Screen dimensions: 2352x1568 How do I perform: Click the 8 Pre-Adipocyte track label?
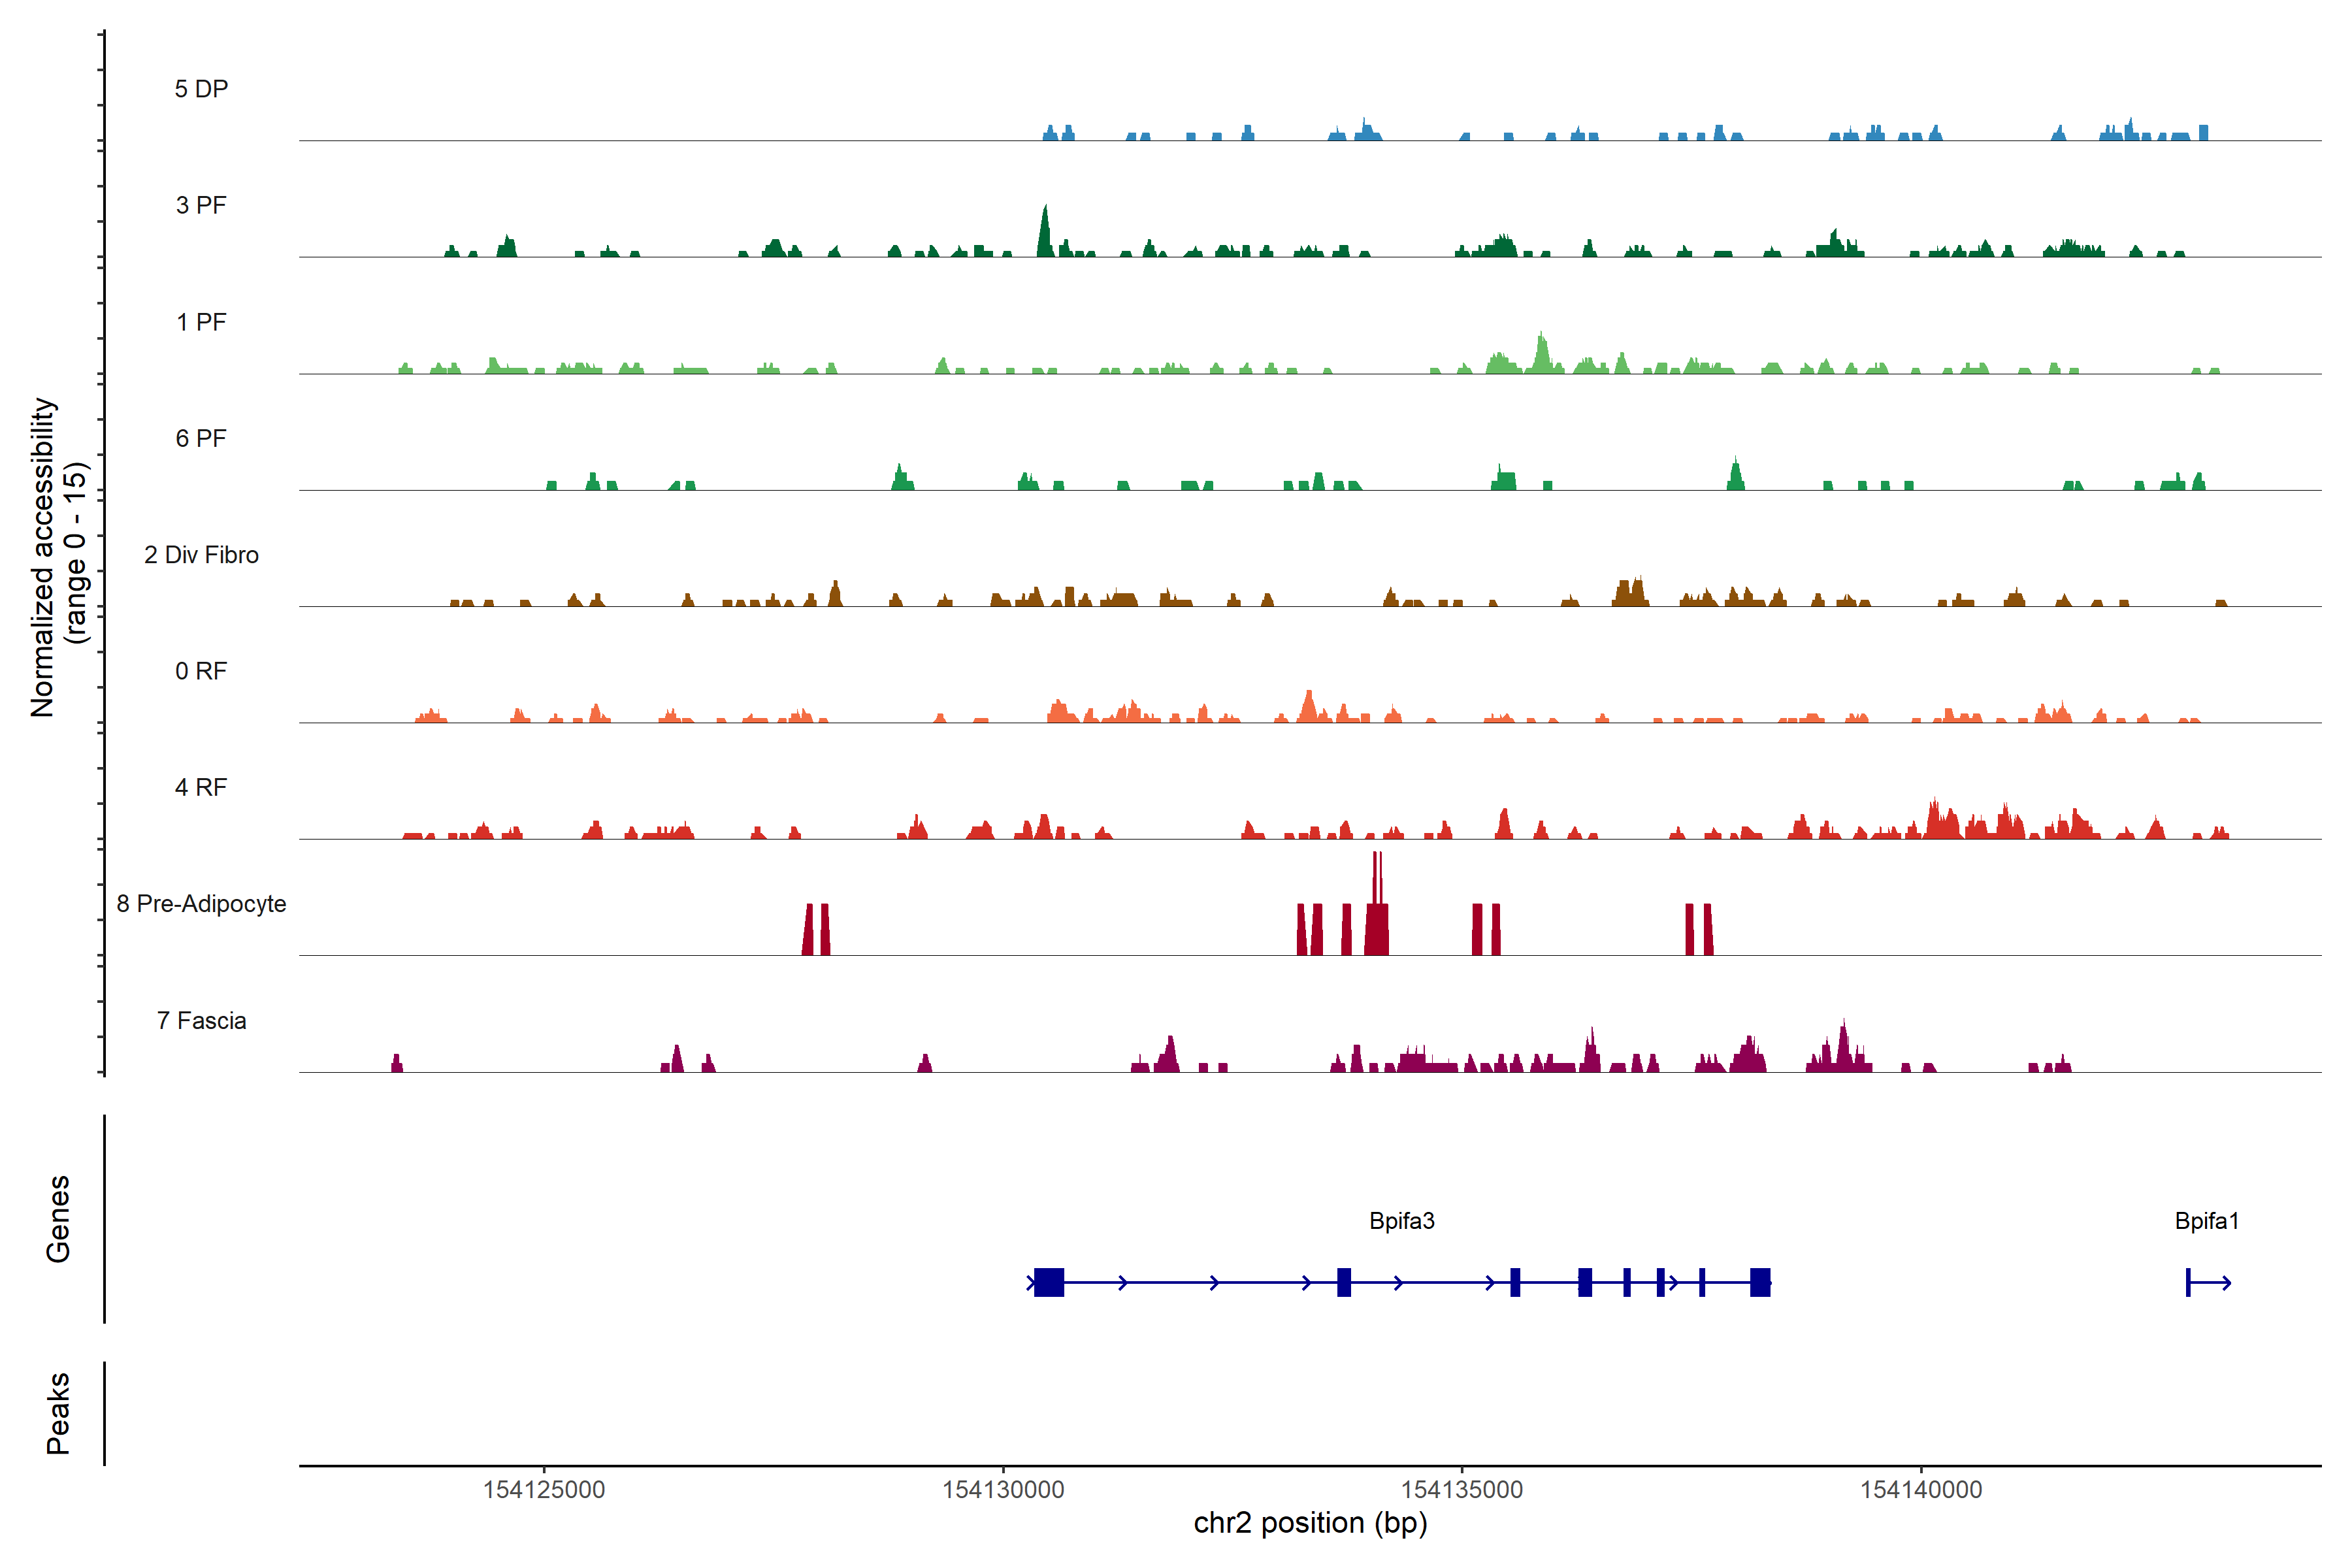click(201, 904)
